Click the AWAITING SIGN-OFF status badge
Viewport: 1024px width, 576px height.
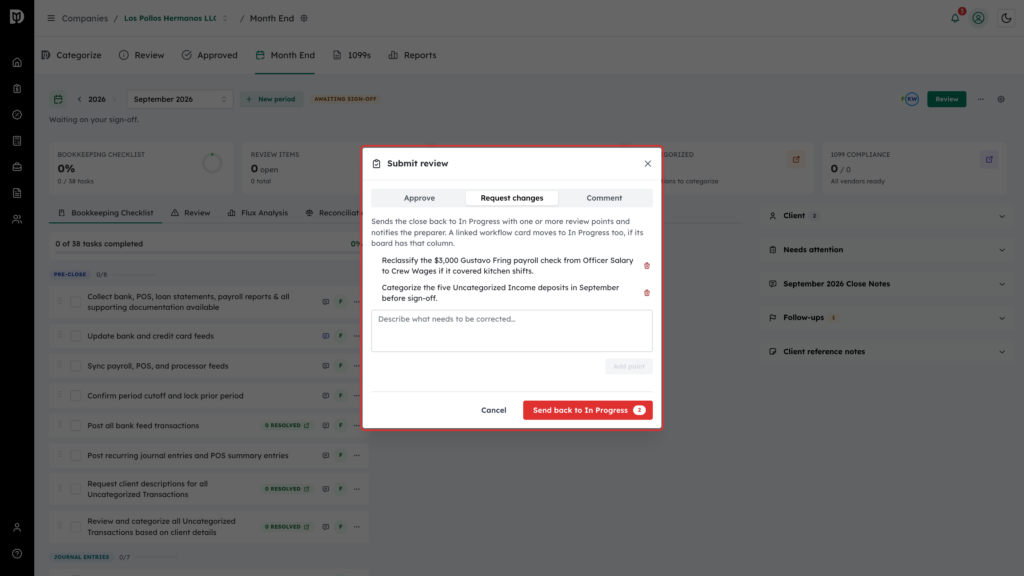coord(345,99)
